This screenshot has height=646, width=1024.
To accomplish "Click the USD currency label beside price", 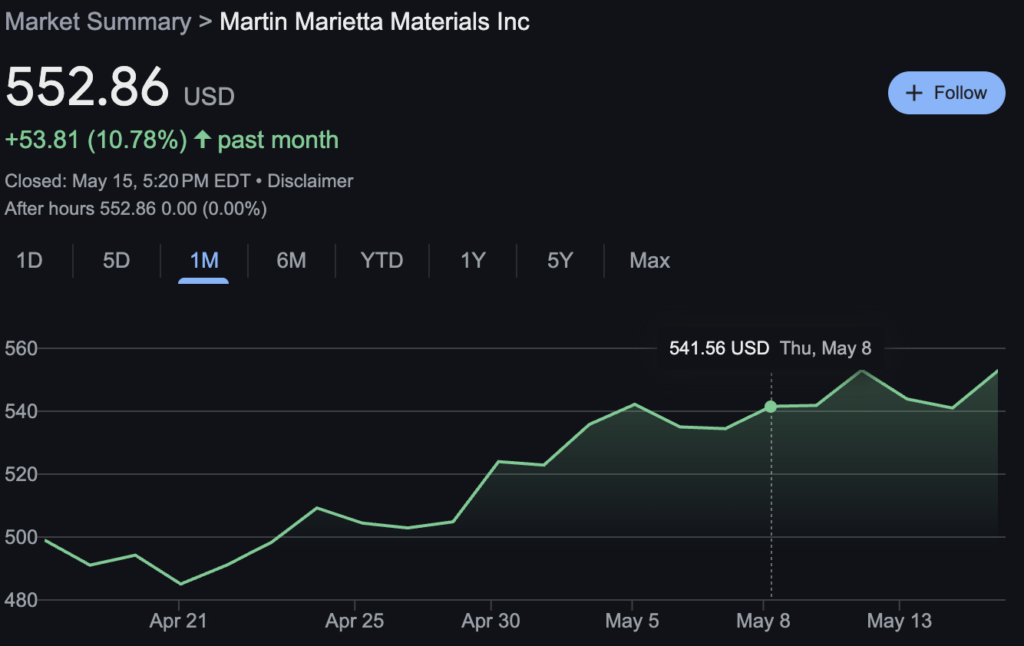I will (209, 97).
